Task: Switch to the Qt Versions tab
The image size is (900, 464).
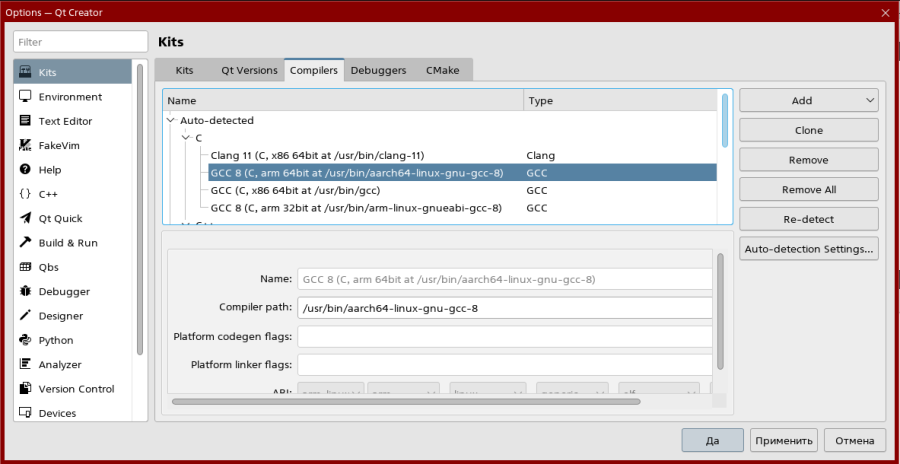Action: (x=249, y=71)
